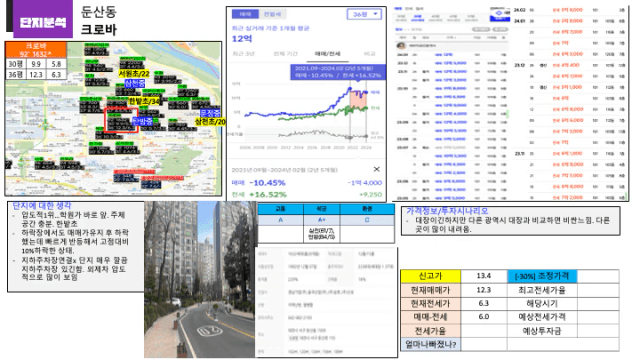Click the 문정중 blue map label

click(x=211, y=113)
